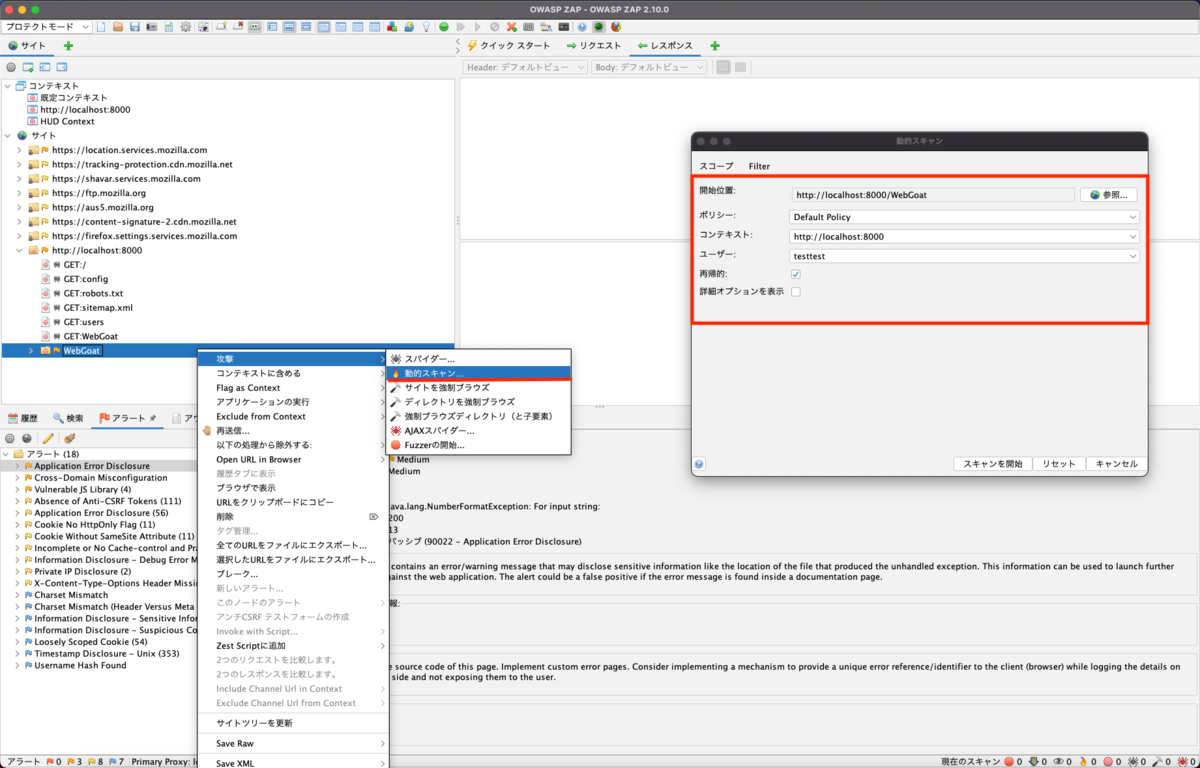Image resolution: width=1200 pixels, height=768 pixels.
Task: Click the blue help icon in toolbar
Action: [x=582, y=27]
